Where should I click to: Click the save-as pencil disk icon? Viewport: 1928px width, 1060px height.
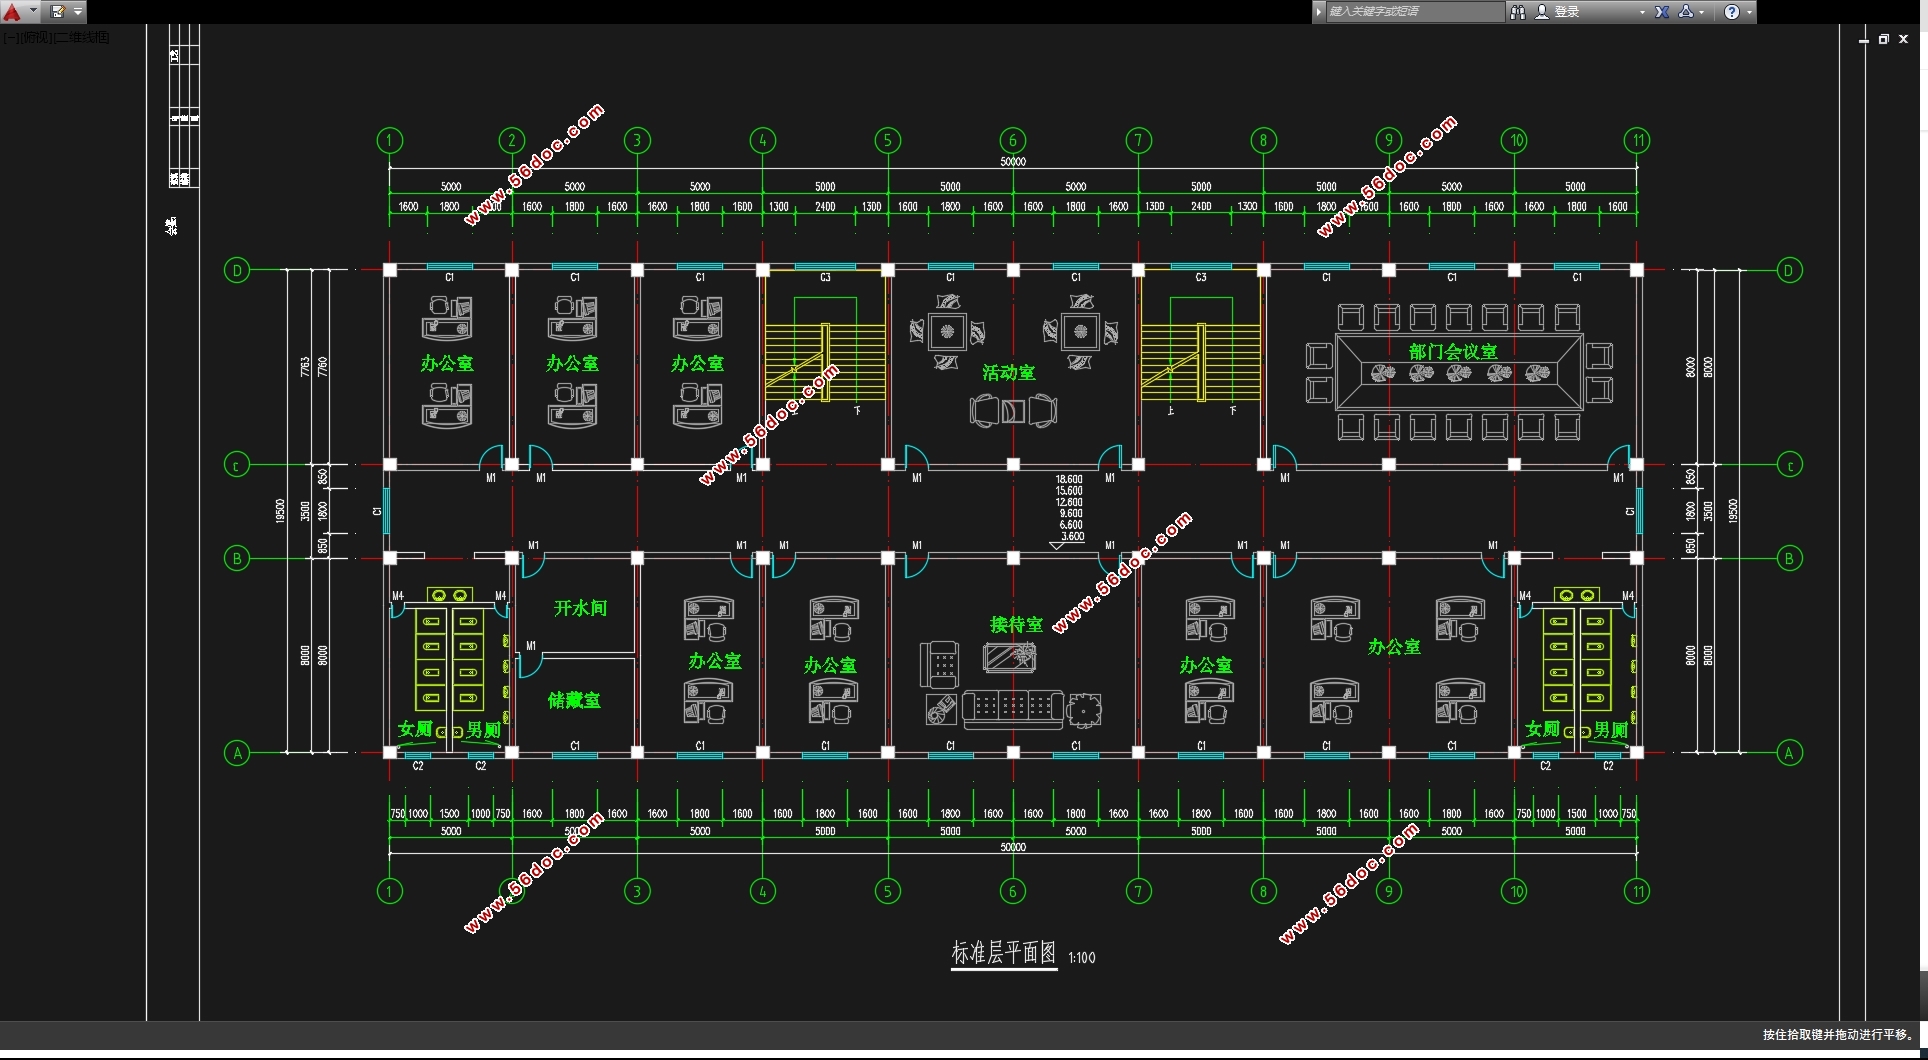[58, 12]
